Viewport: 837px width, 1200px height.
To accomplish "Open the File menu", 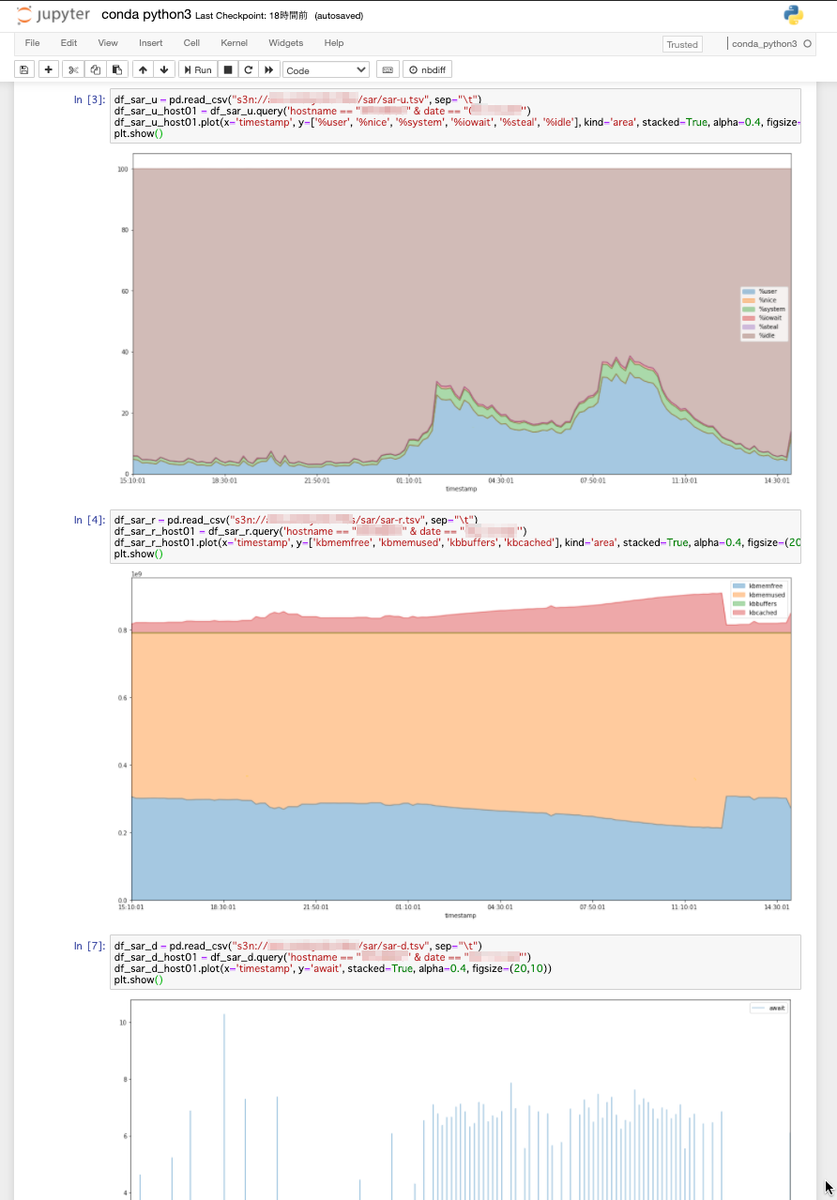I will pos(32,43).
